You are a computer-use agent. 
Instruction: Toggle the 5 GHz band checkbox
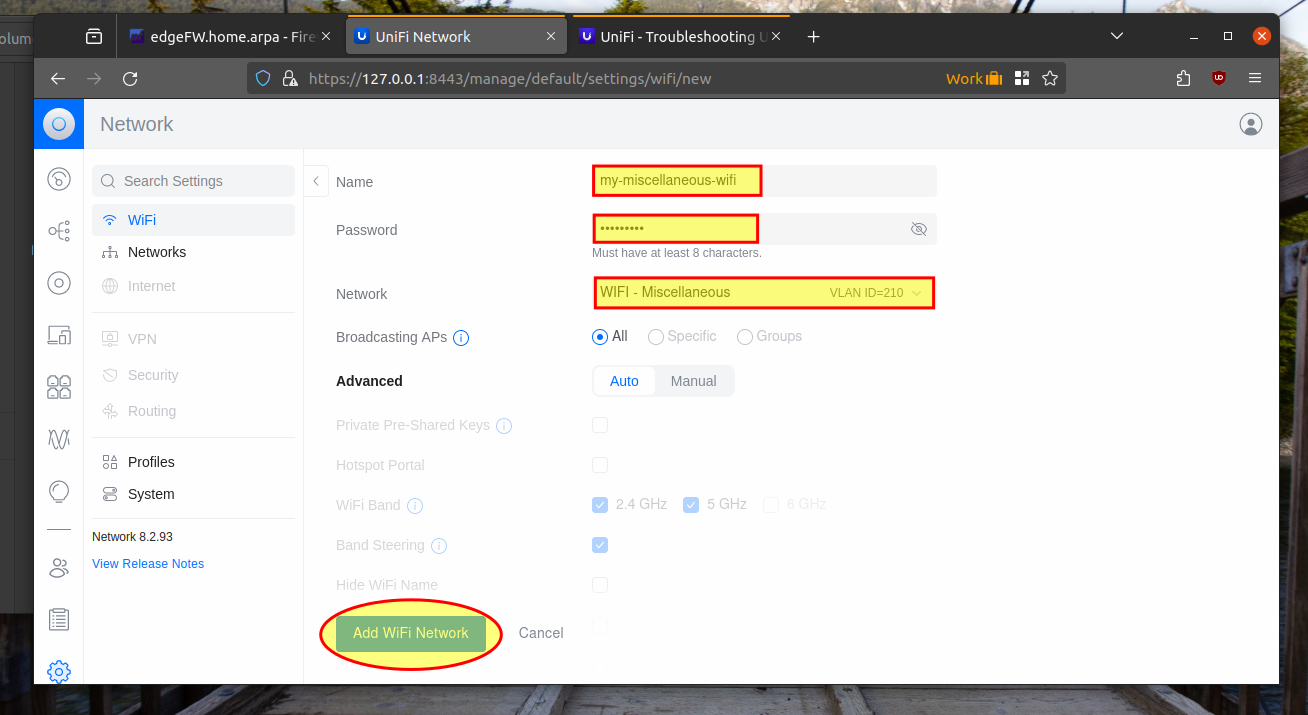point(691,505)
